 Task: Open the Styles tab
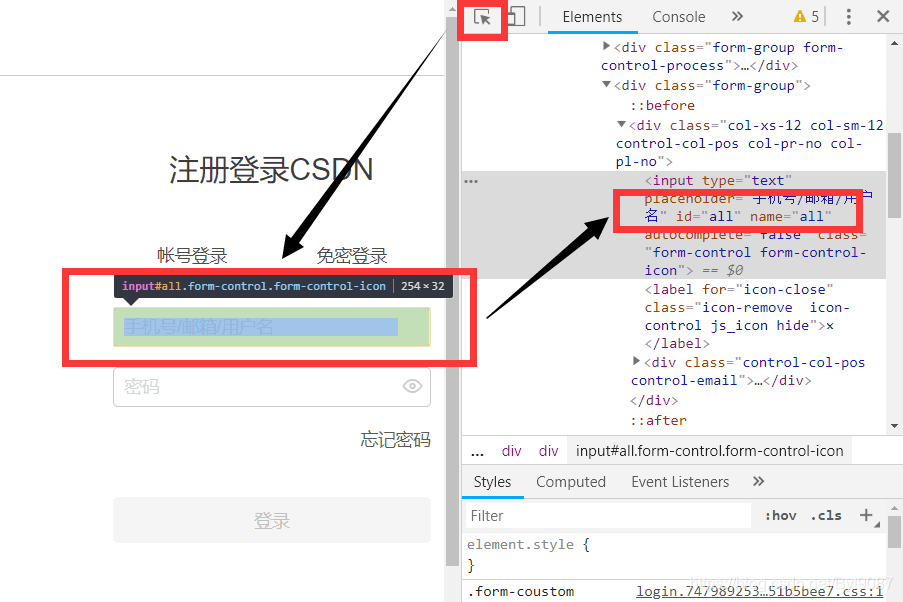click(x=492, y=482)
